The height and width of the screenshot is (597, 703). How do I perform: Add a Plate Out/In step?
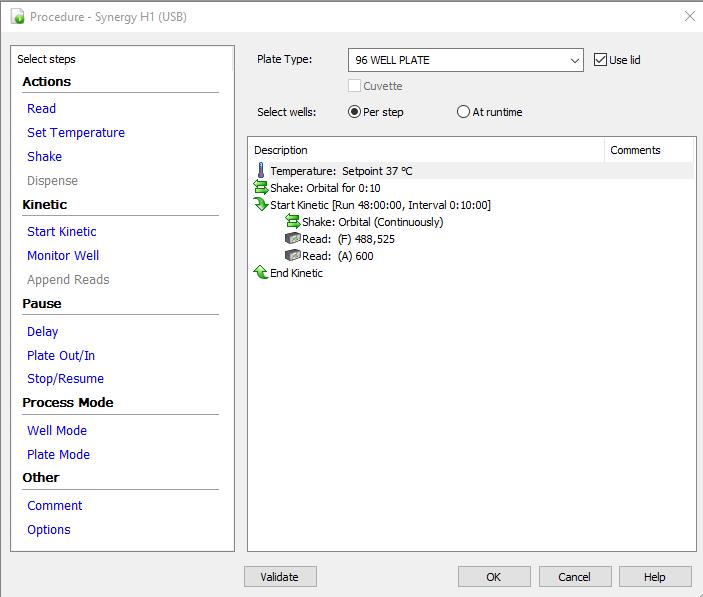pyautogui.click(x=61, y=355)
